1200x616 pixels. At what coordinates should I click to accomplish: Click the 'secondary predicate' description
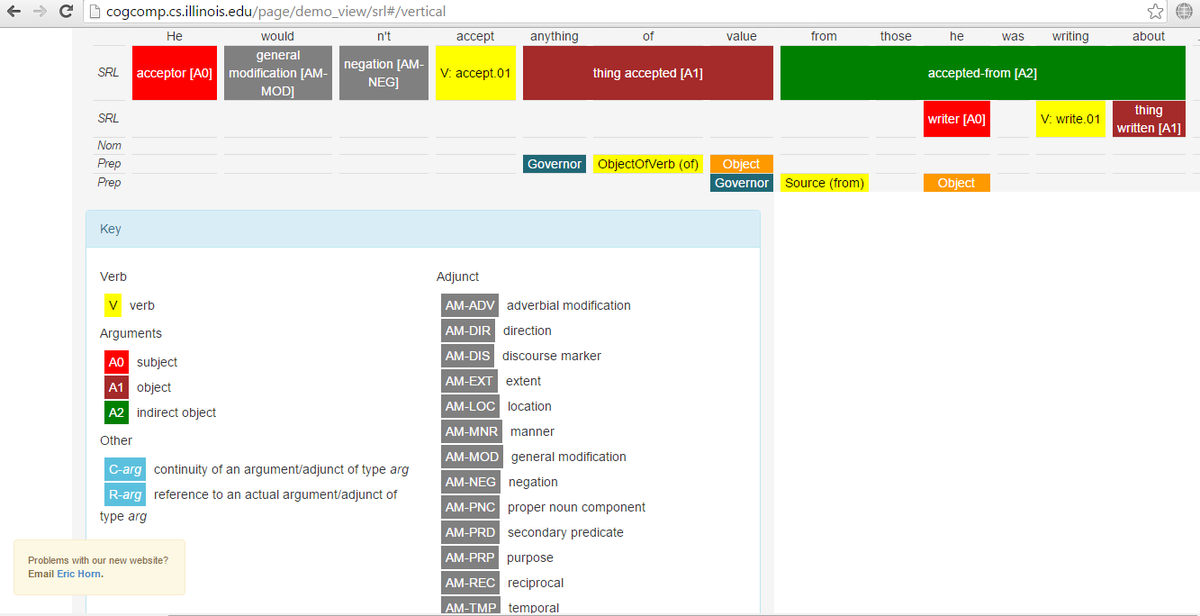coord(566,532)
